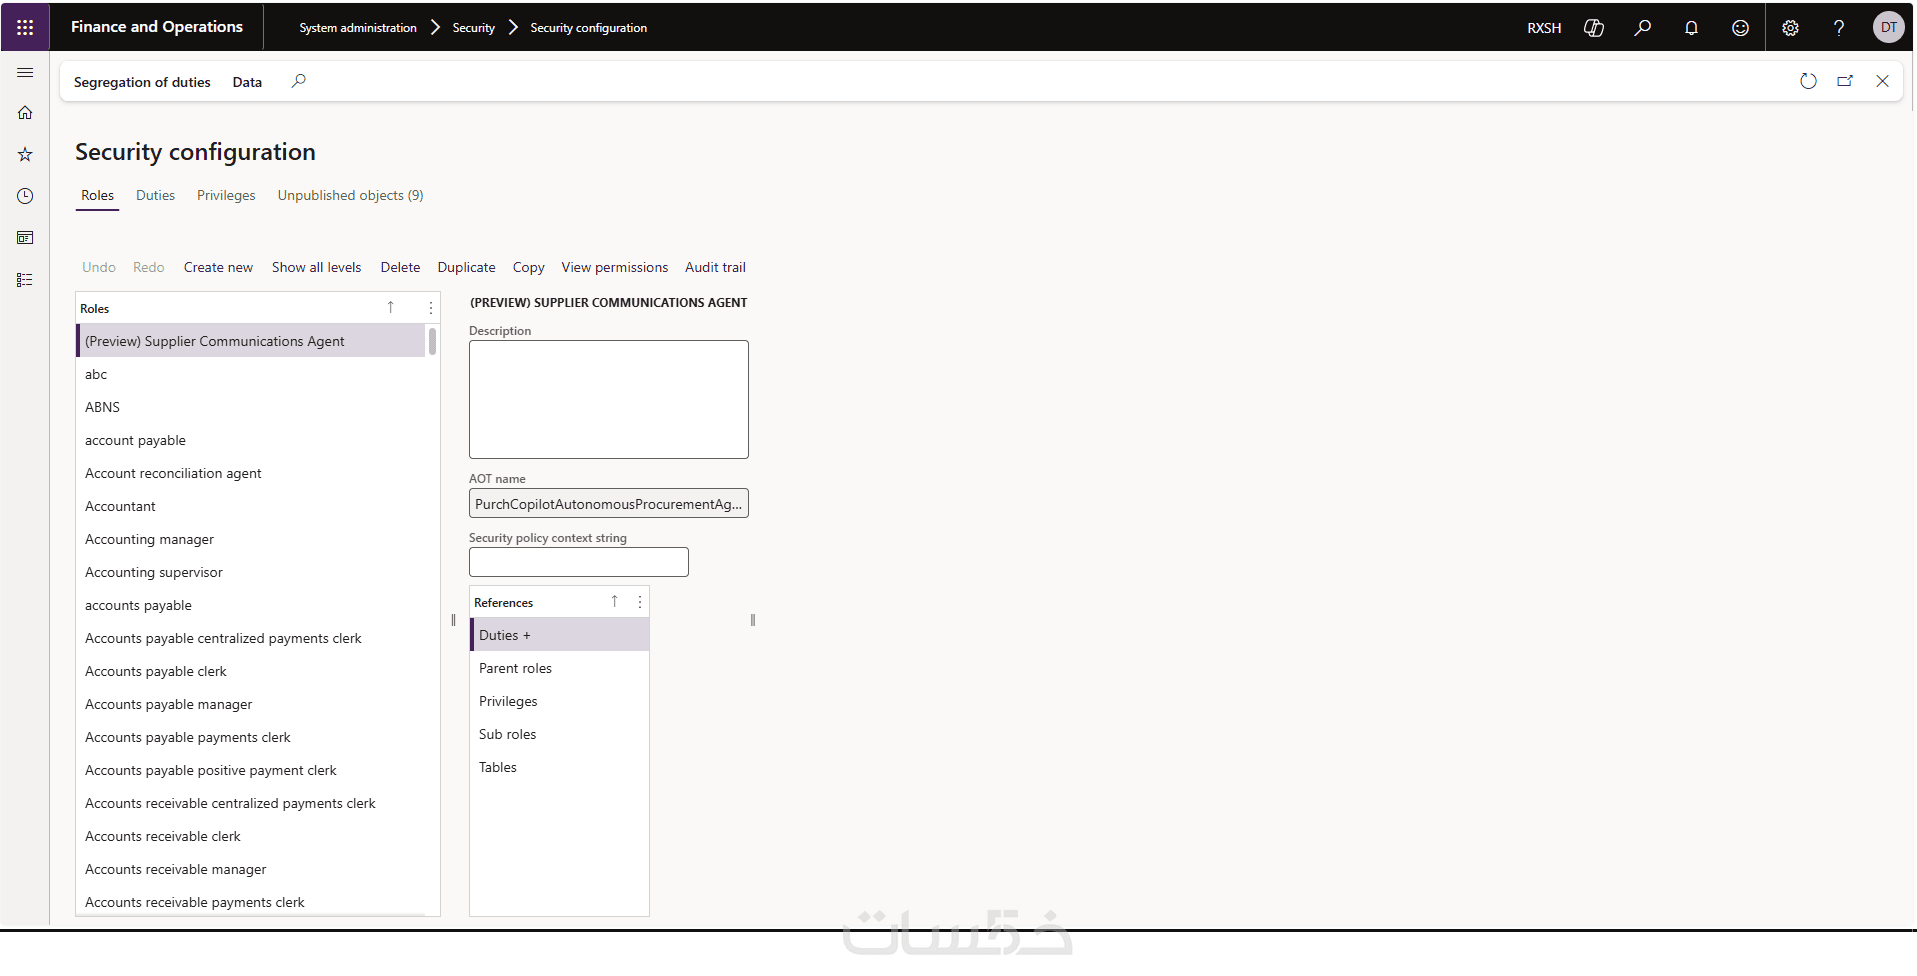The image size is (1917, 976).
Task: Click the Security breadcrumb
Action: (x=474, y=28)
